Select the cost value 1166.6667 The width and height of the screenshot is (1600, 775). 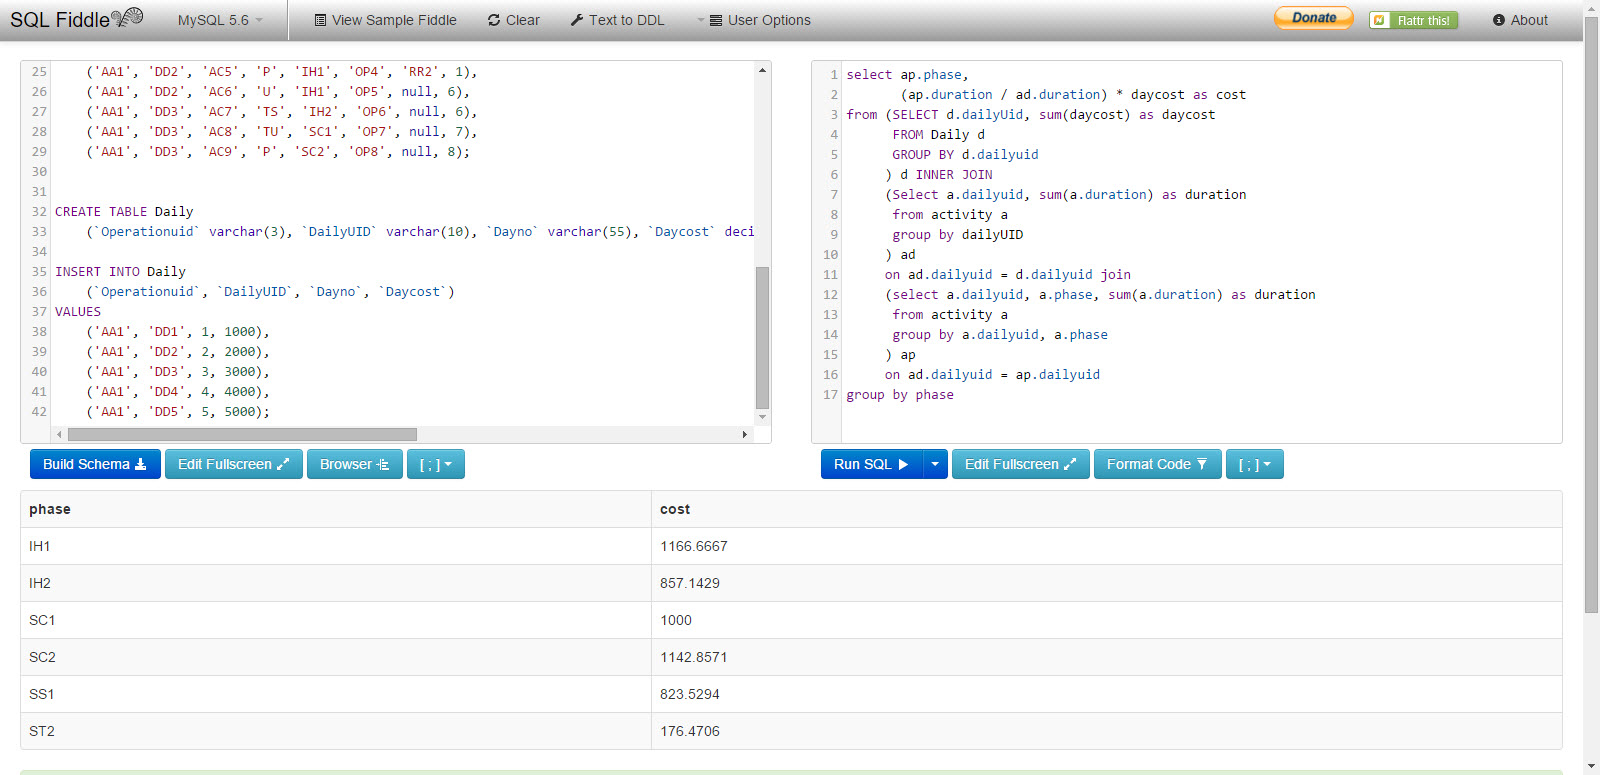click(694, 546)
